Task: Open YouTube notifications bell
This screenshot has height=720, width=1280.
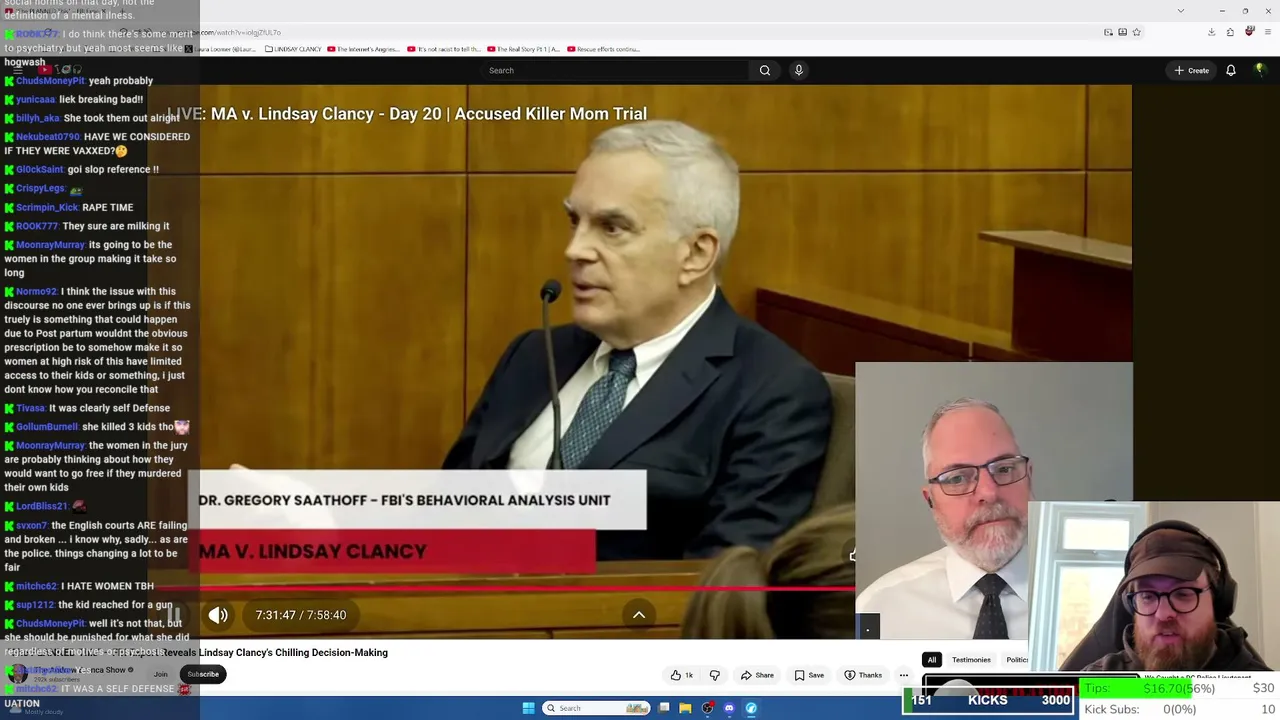Action: 1231,70
